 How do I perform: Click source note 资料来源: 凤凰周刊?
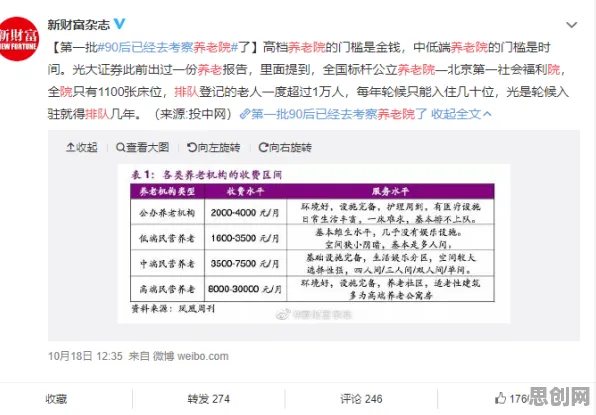173,309
